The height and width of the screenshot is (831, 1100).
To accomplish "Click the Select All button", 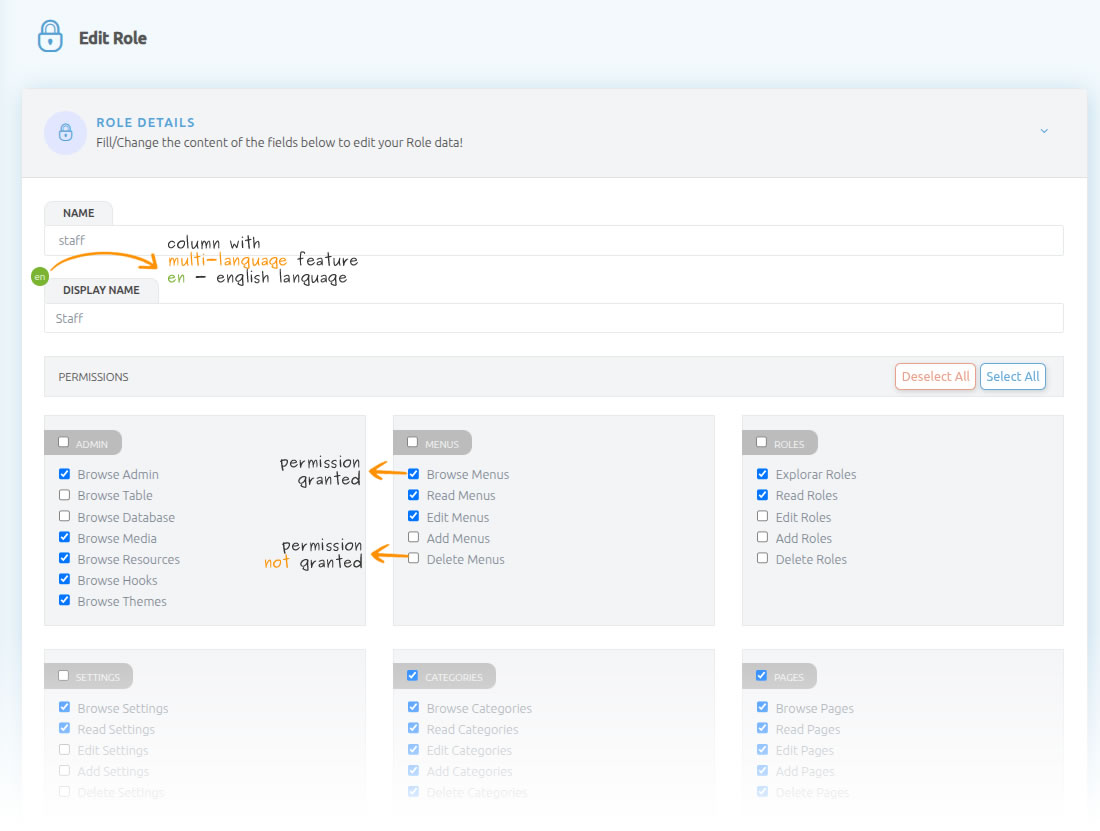I will point(1012,377).
